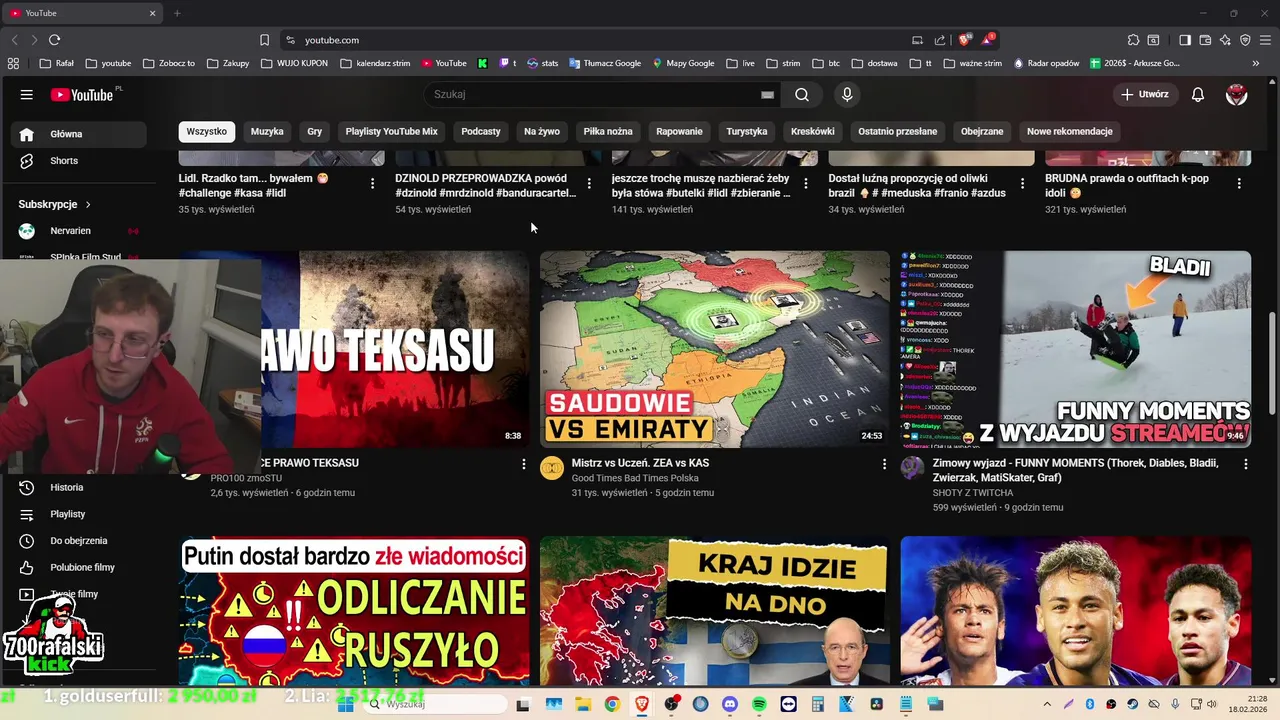Open SHOTY Z TWITCHA channel link
Viewport: 1280px width, 720px height.
click(973, 493)
